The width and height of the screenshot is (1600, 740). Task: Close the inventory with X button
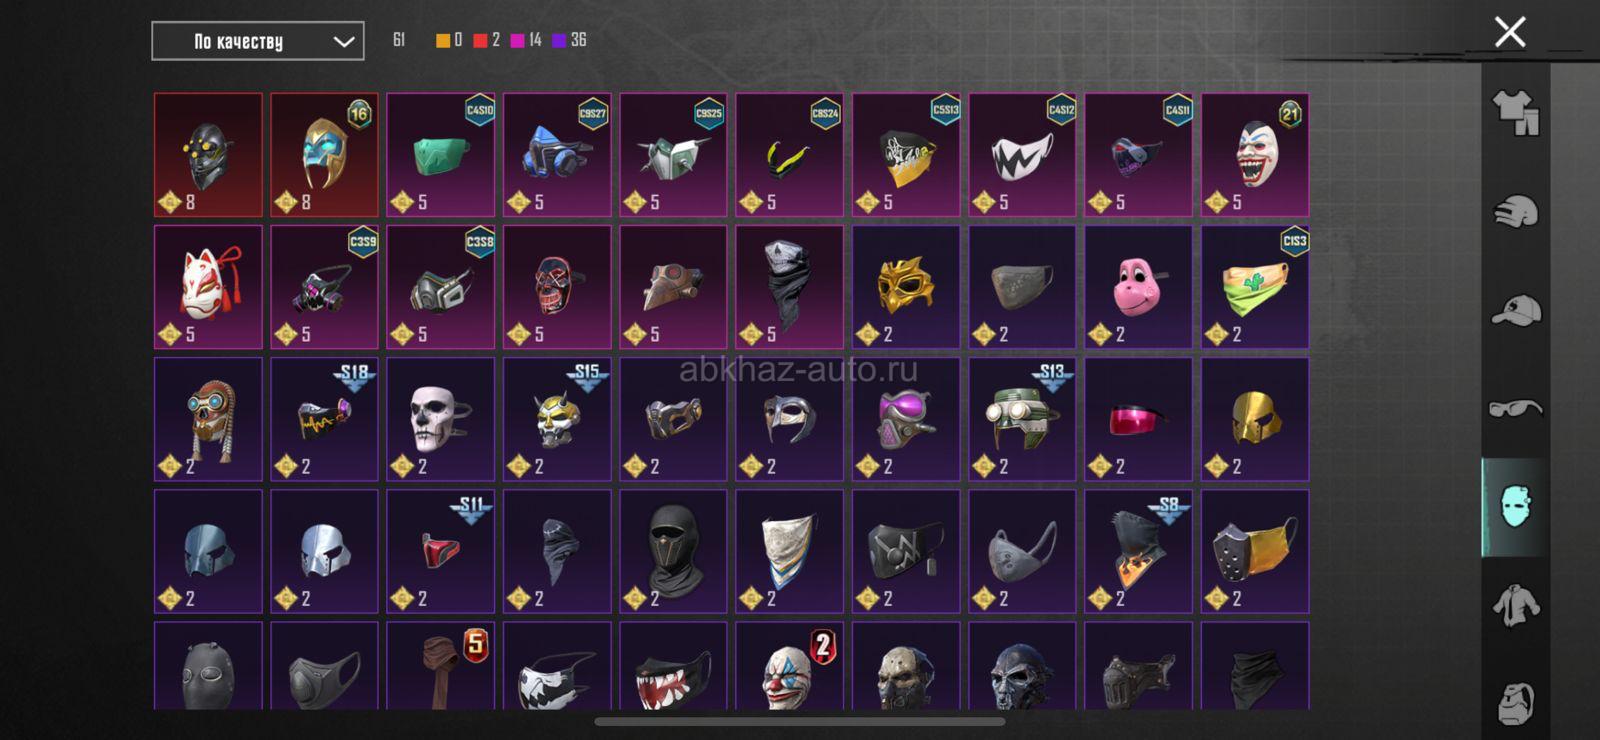(1510, 32)
